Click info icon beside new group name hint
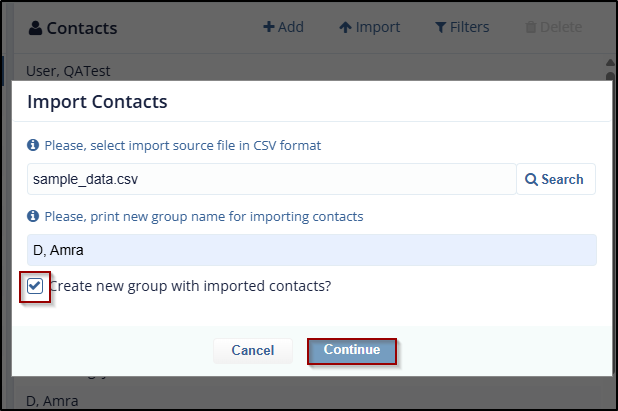Viewport: 618px width, 411px height. [33, 216]
